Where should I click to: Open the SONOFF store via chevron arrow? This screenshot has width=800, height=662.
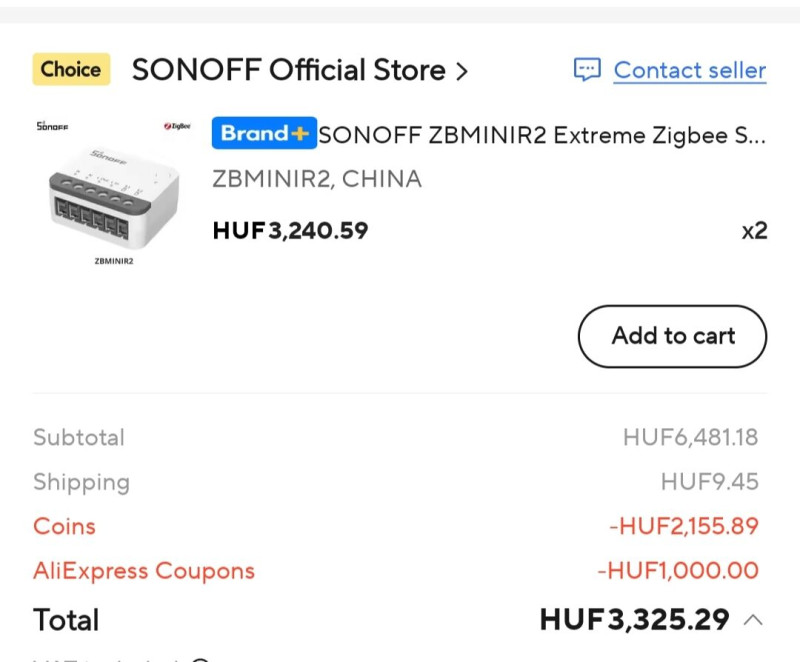coord(461,71)
